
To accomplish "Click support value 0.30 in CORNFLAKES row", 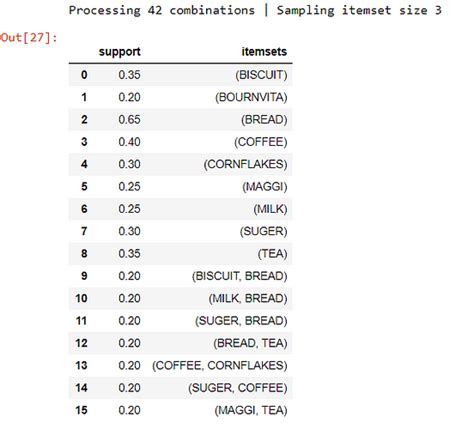I will click(129, 164).
